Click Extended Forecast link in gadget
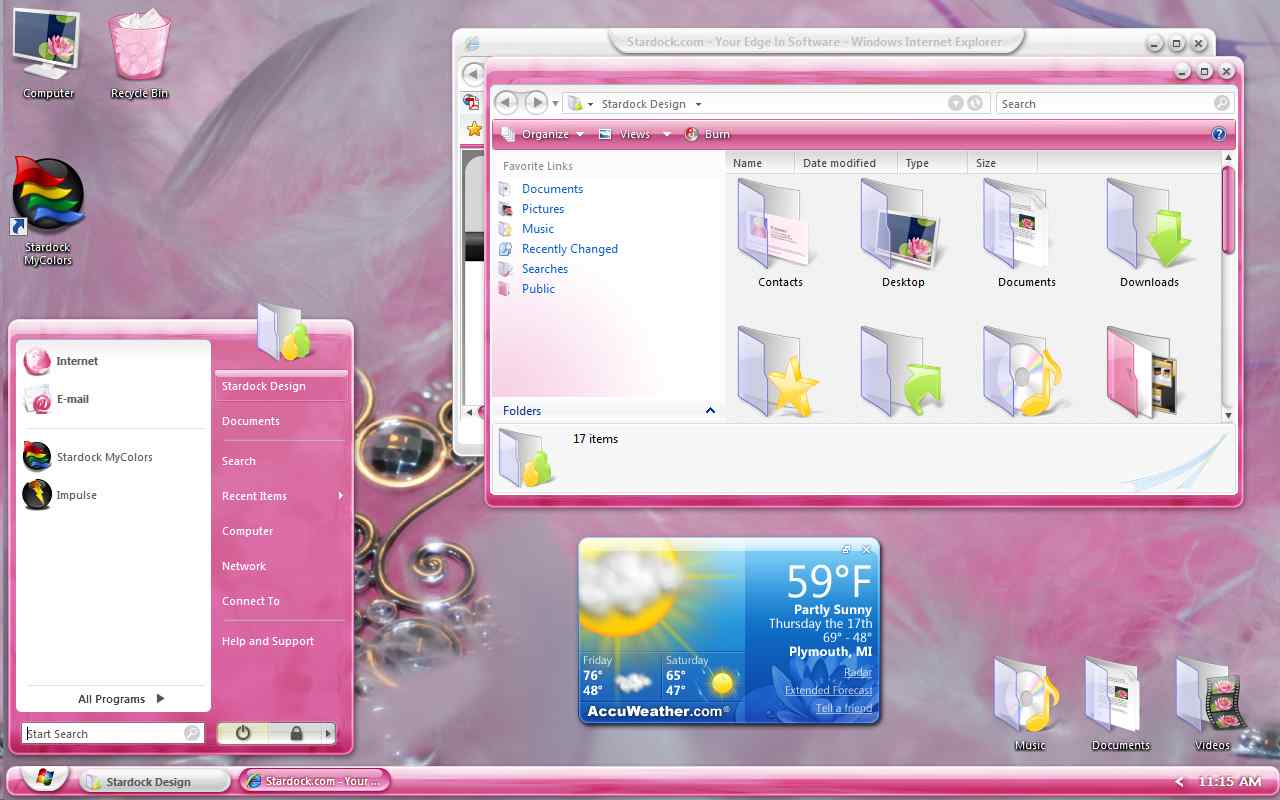The width and height of the screenshot is (1280, 800). [828, 690]
